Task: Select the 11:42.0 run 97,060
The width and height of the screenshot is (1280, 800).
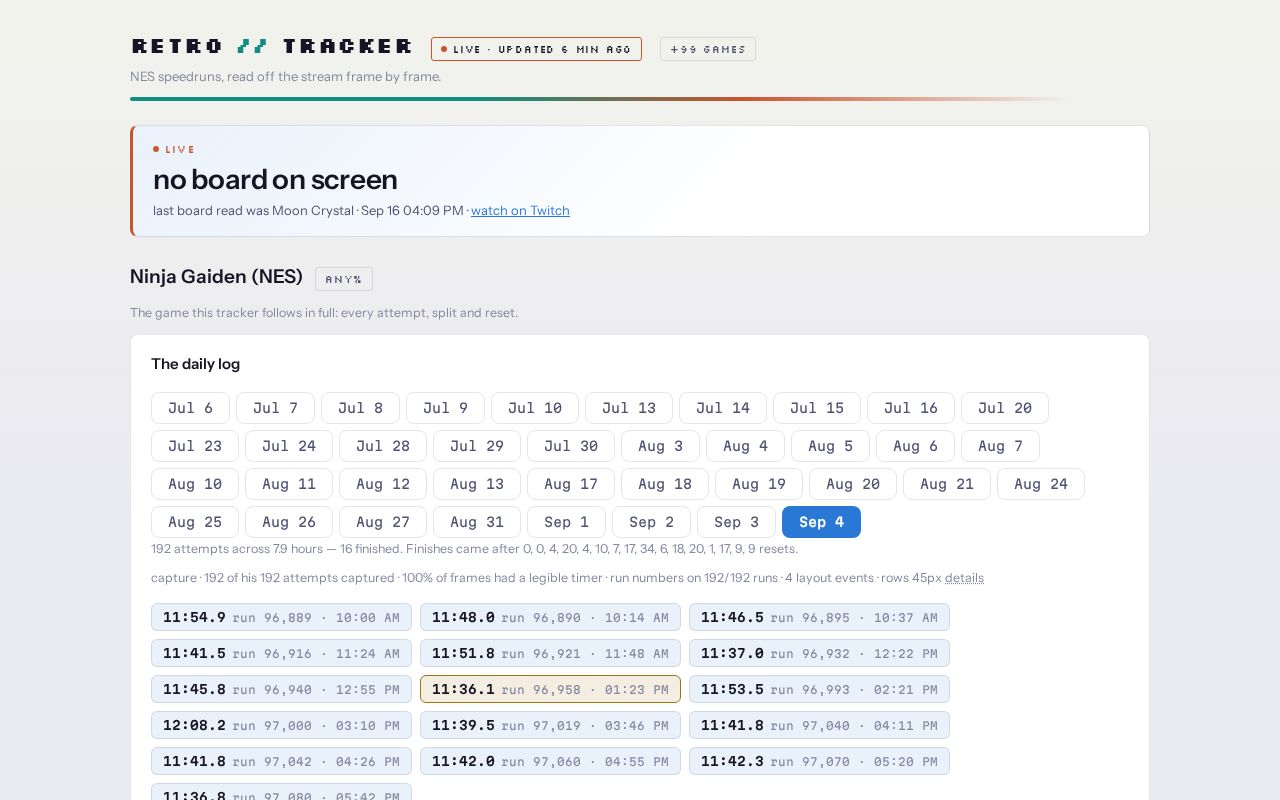Action: point(550,761)
